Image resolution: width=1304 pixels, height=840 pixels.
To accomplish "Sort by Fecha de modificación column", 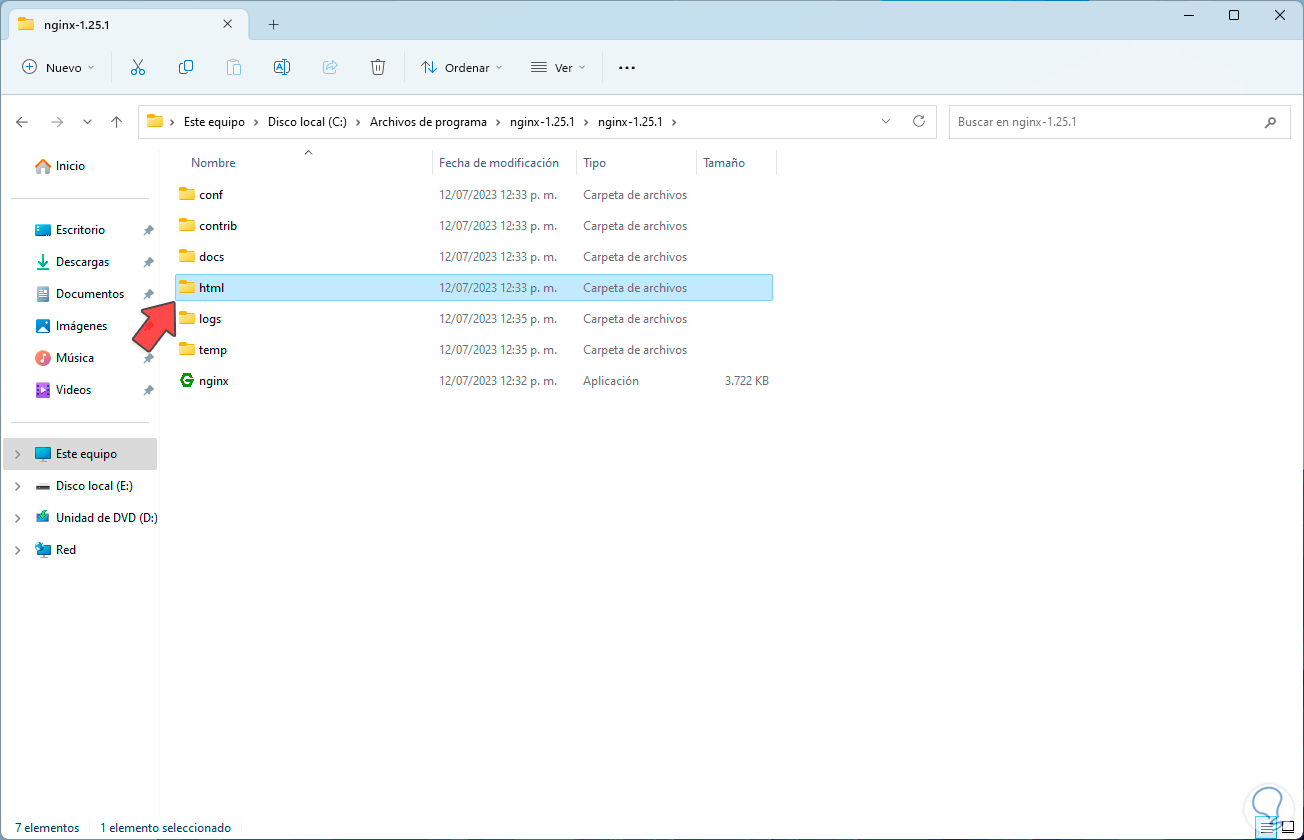I will click(x=498, y=162).
